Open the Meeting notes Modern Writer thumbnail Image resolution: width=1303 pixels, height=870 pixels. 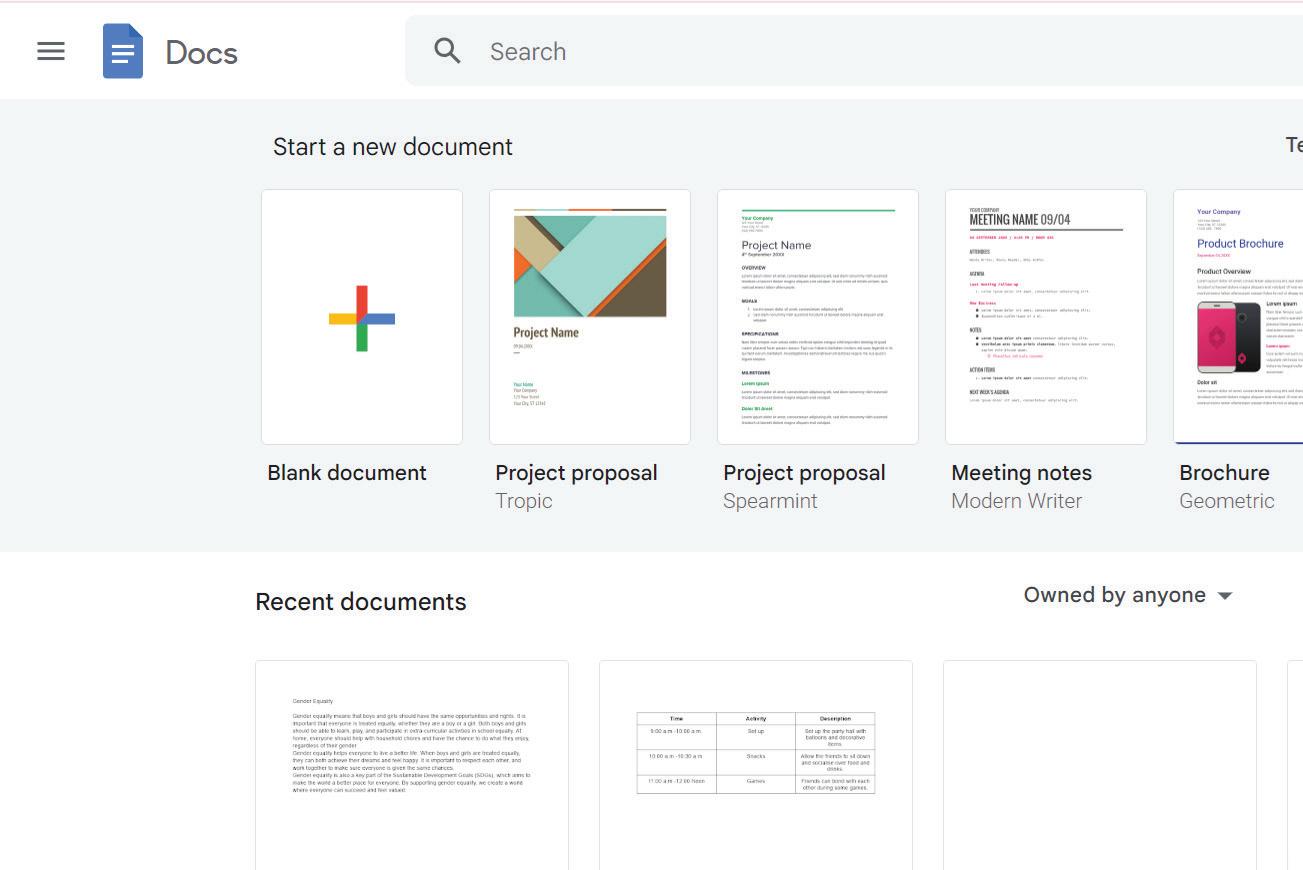[1046, 317]
